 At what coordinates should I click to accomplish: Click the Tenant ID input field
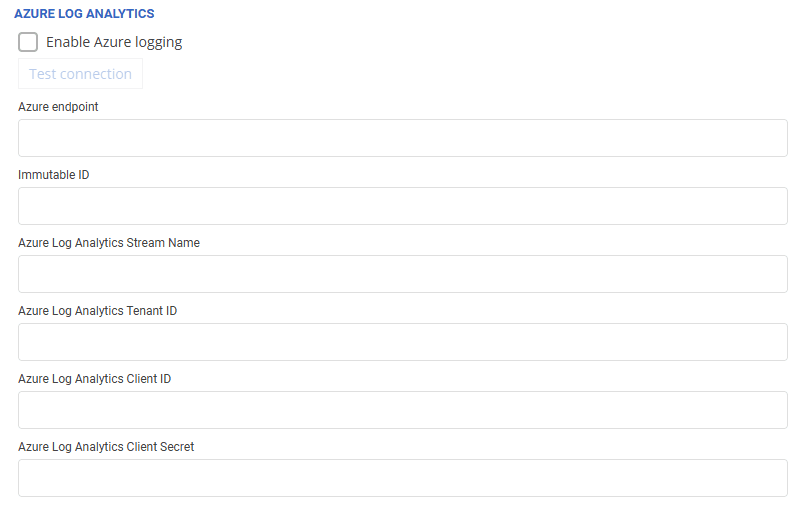(402, 342)
